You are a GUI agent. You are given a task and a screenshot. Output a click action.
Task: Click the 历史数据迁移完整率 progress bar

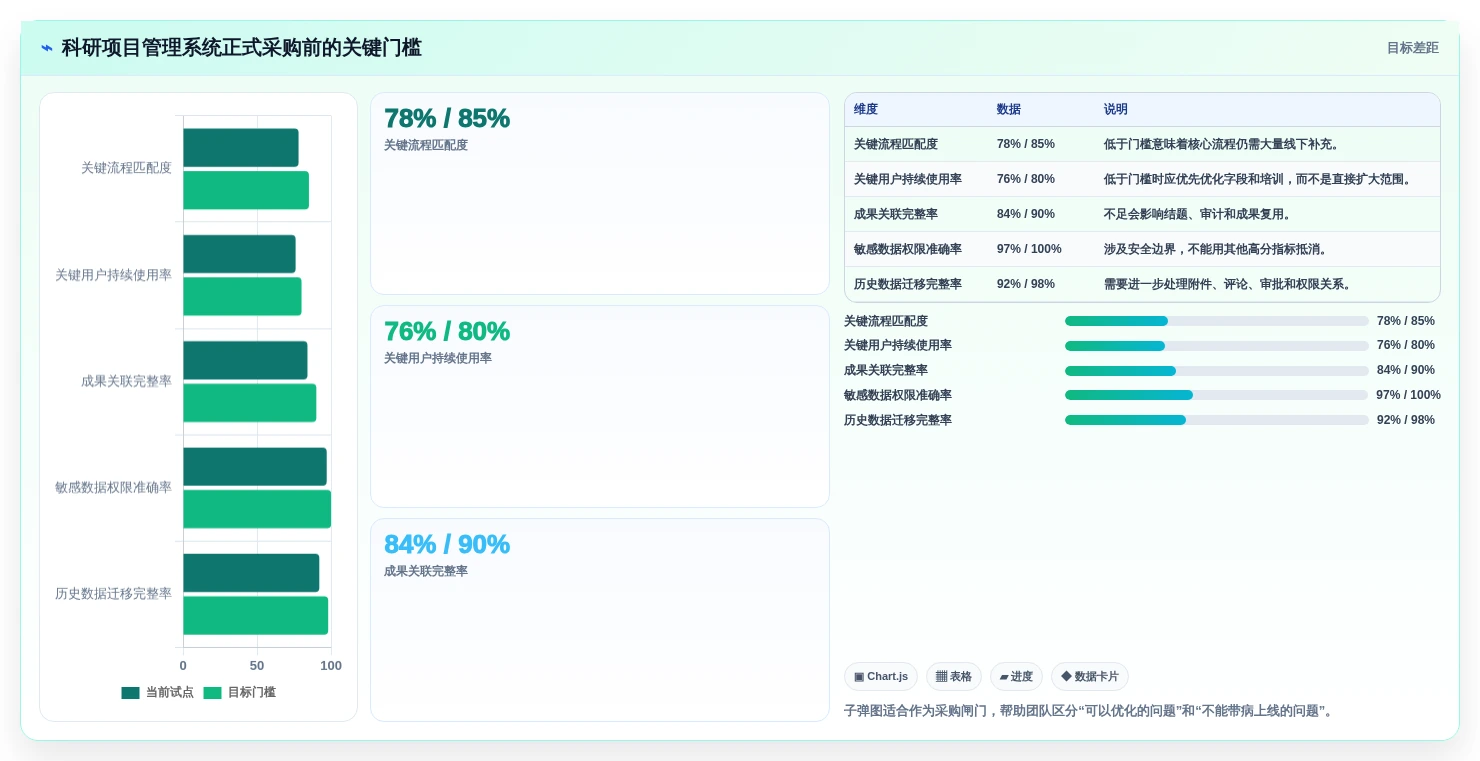pyautogui.click(x=1217, y=420)
